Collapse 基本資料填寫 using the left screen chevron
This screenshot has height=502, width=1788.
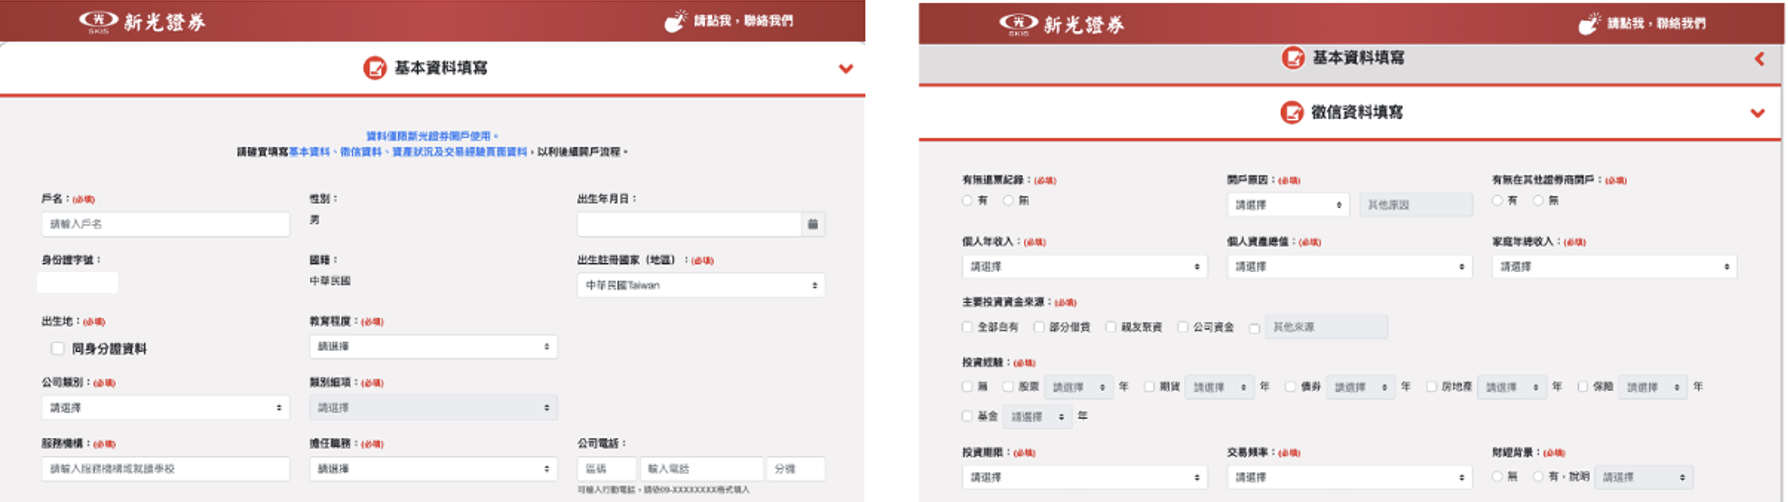click(x=846, y=69)
